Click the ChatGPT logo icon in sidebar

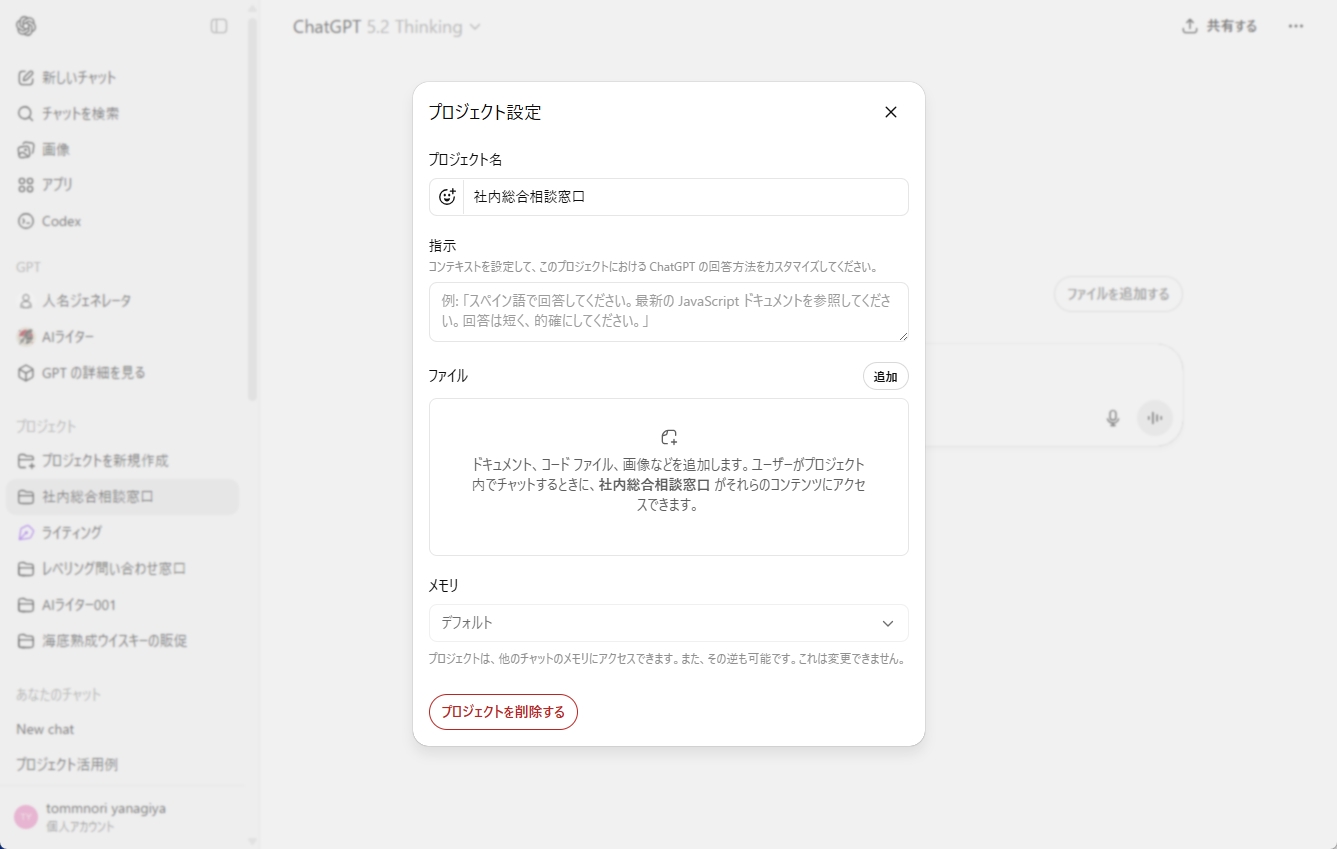26,26
